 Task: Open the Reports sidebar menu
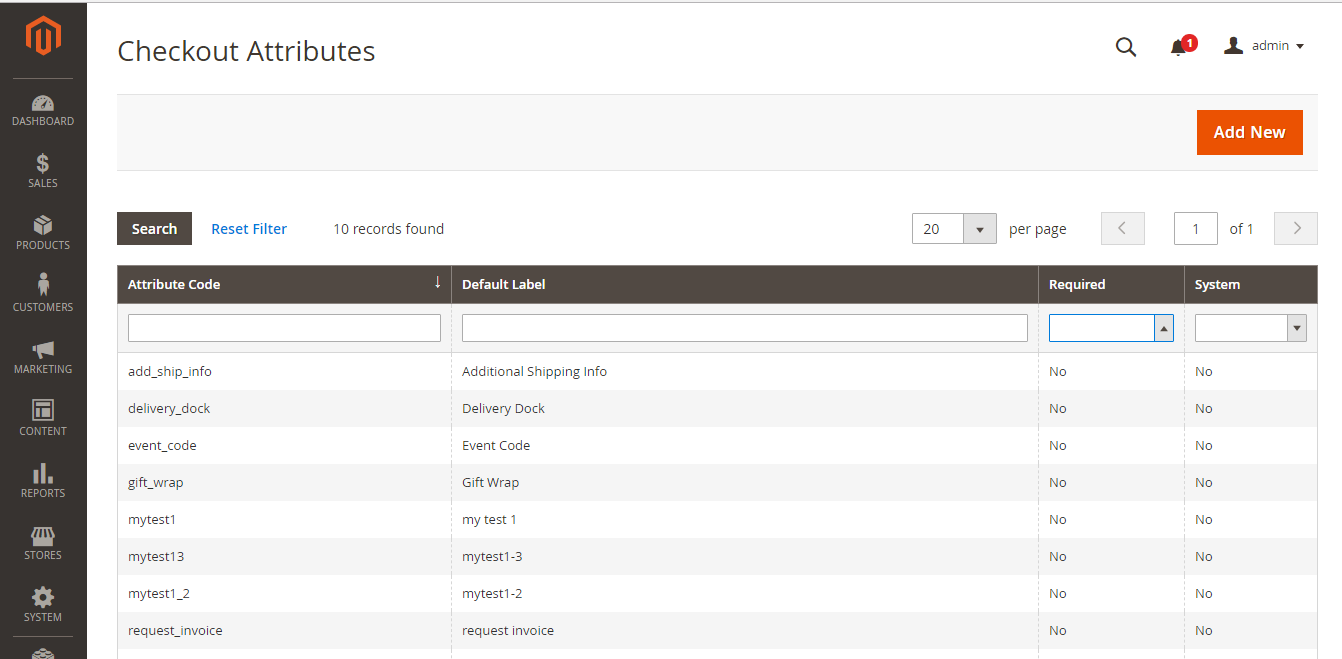(43, 482)
